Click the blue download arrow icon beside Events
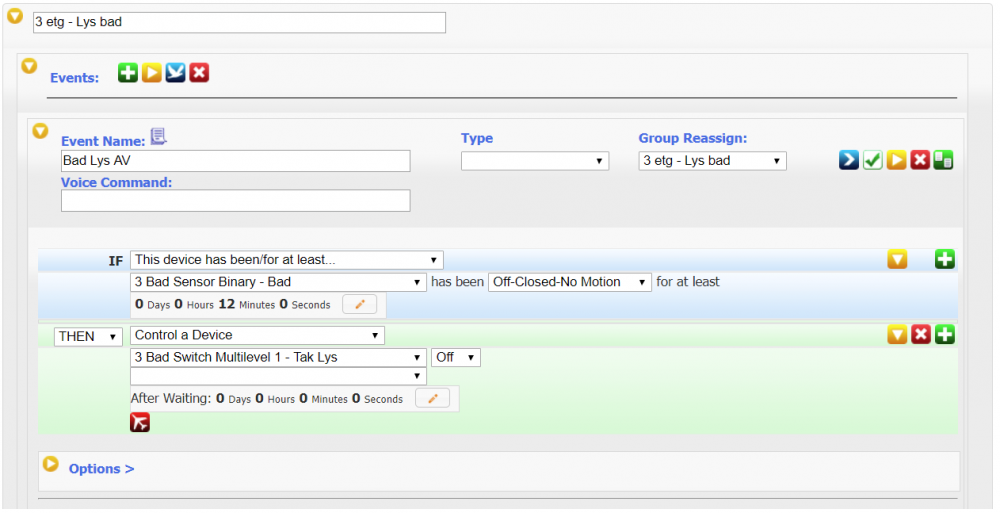The width and height of the screenshot is (1000, 513). click(175, 73)
